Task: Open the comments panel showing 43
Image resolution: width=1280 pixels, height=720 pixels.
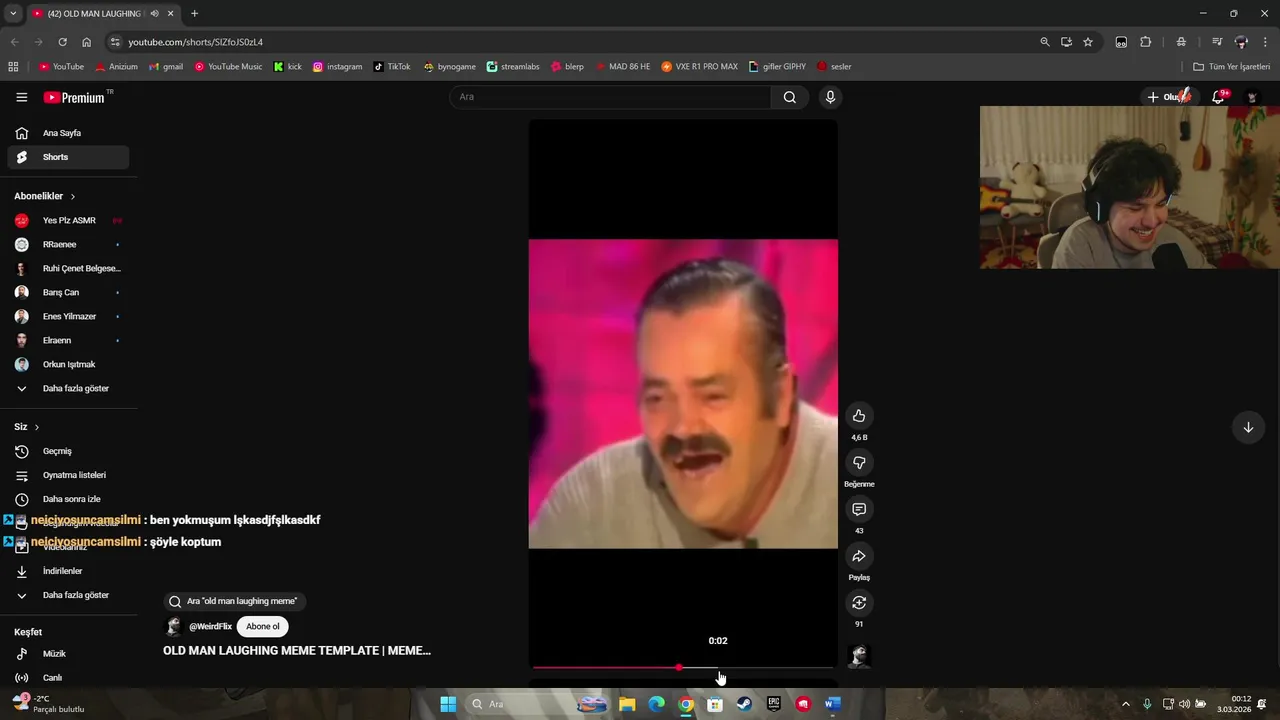Action: pos(859,509)
